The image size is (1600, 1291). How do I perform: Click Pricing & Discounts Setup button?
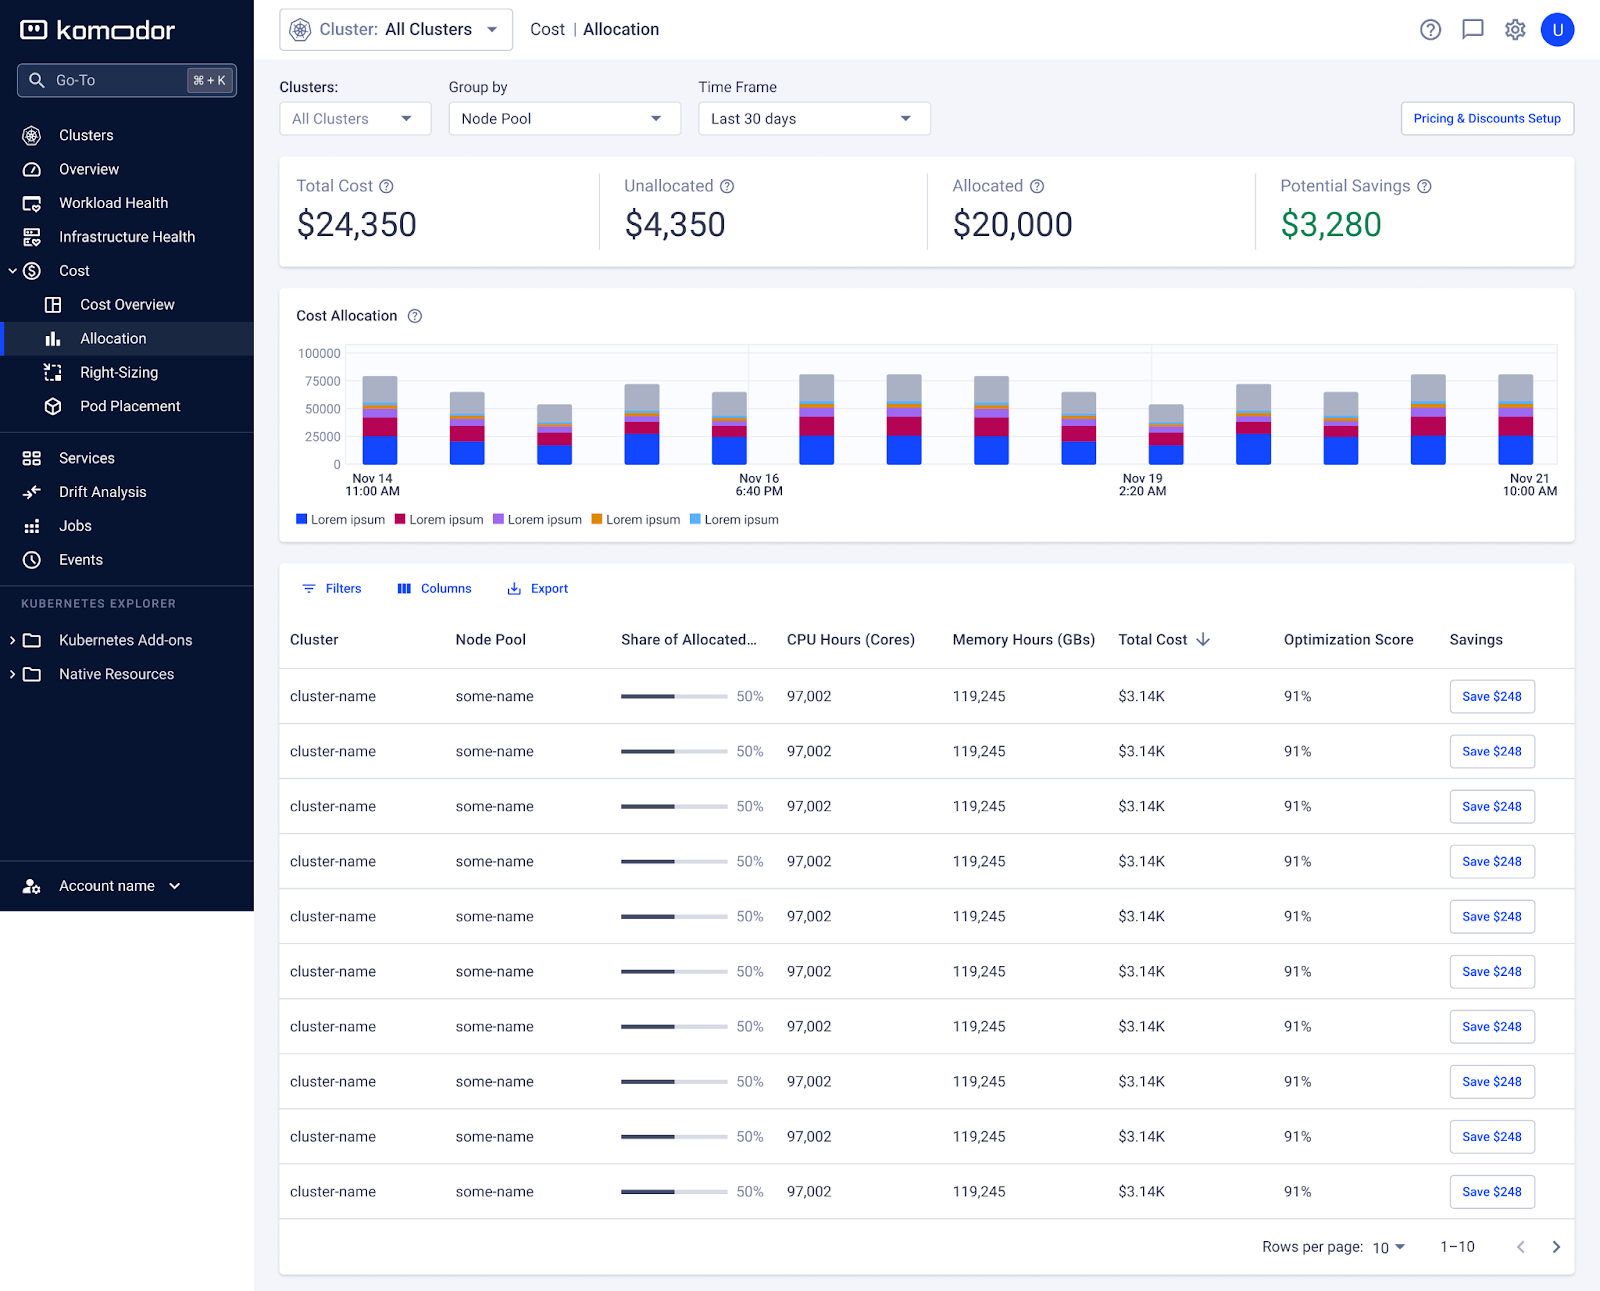(x=1486, y=119)
